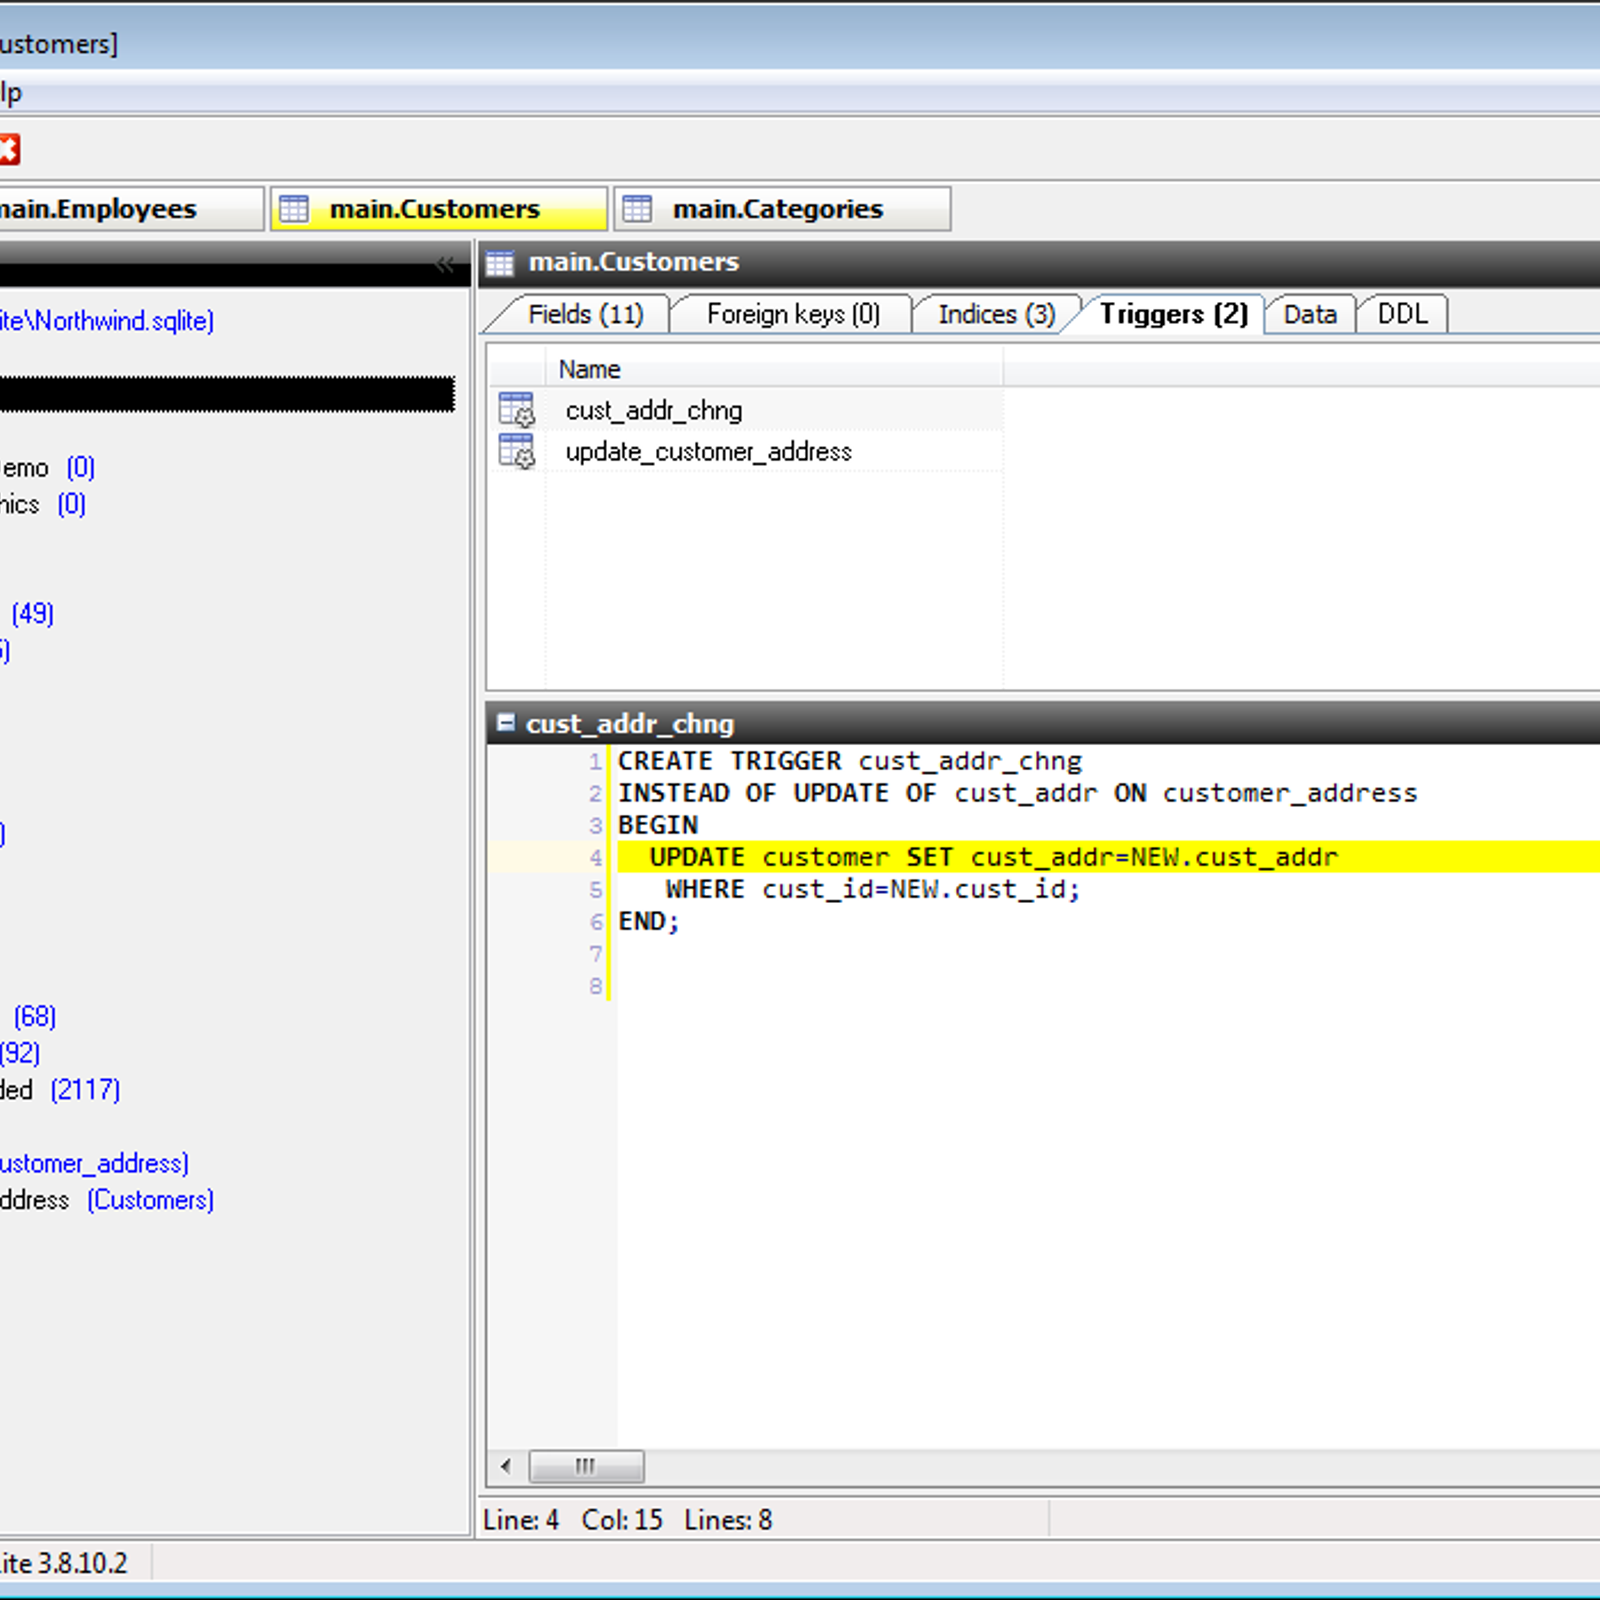Open the Triggers (2) tab
The height and width of the screenshot is (1600, 1600).
click(1173, 314)
